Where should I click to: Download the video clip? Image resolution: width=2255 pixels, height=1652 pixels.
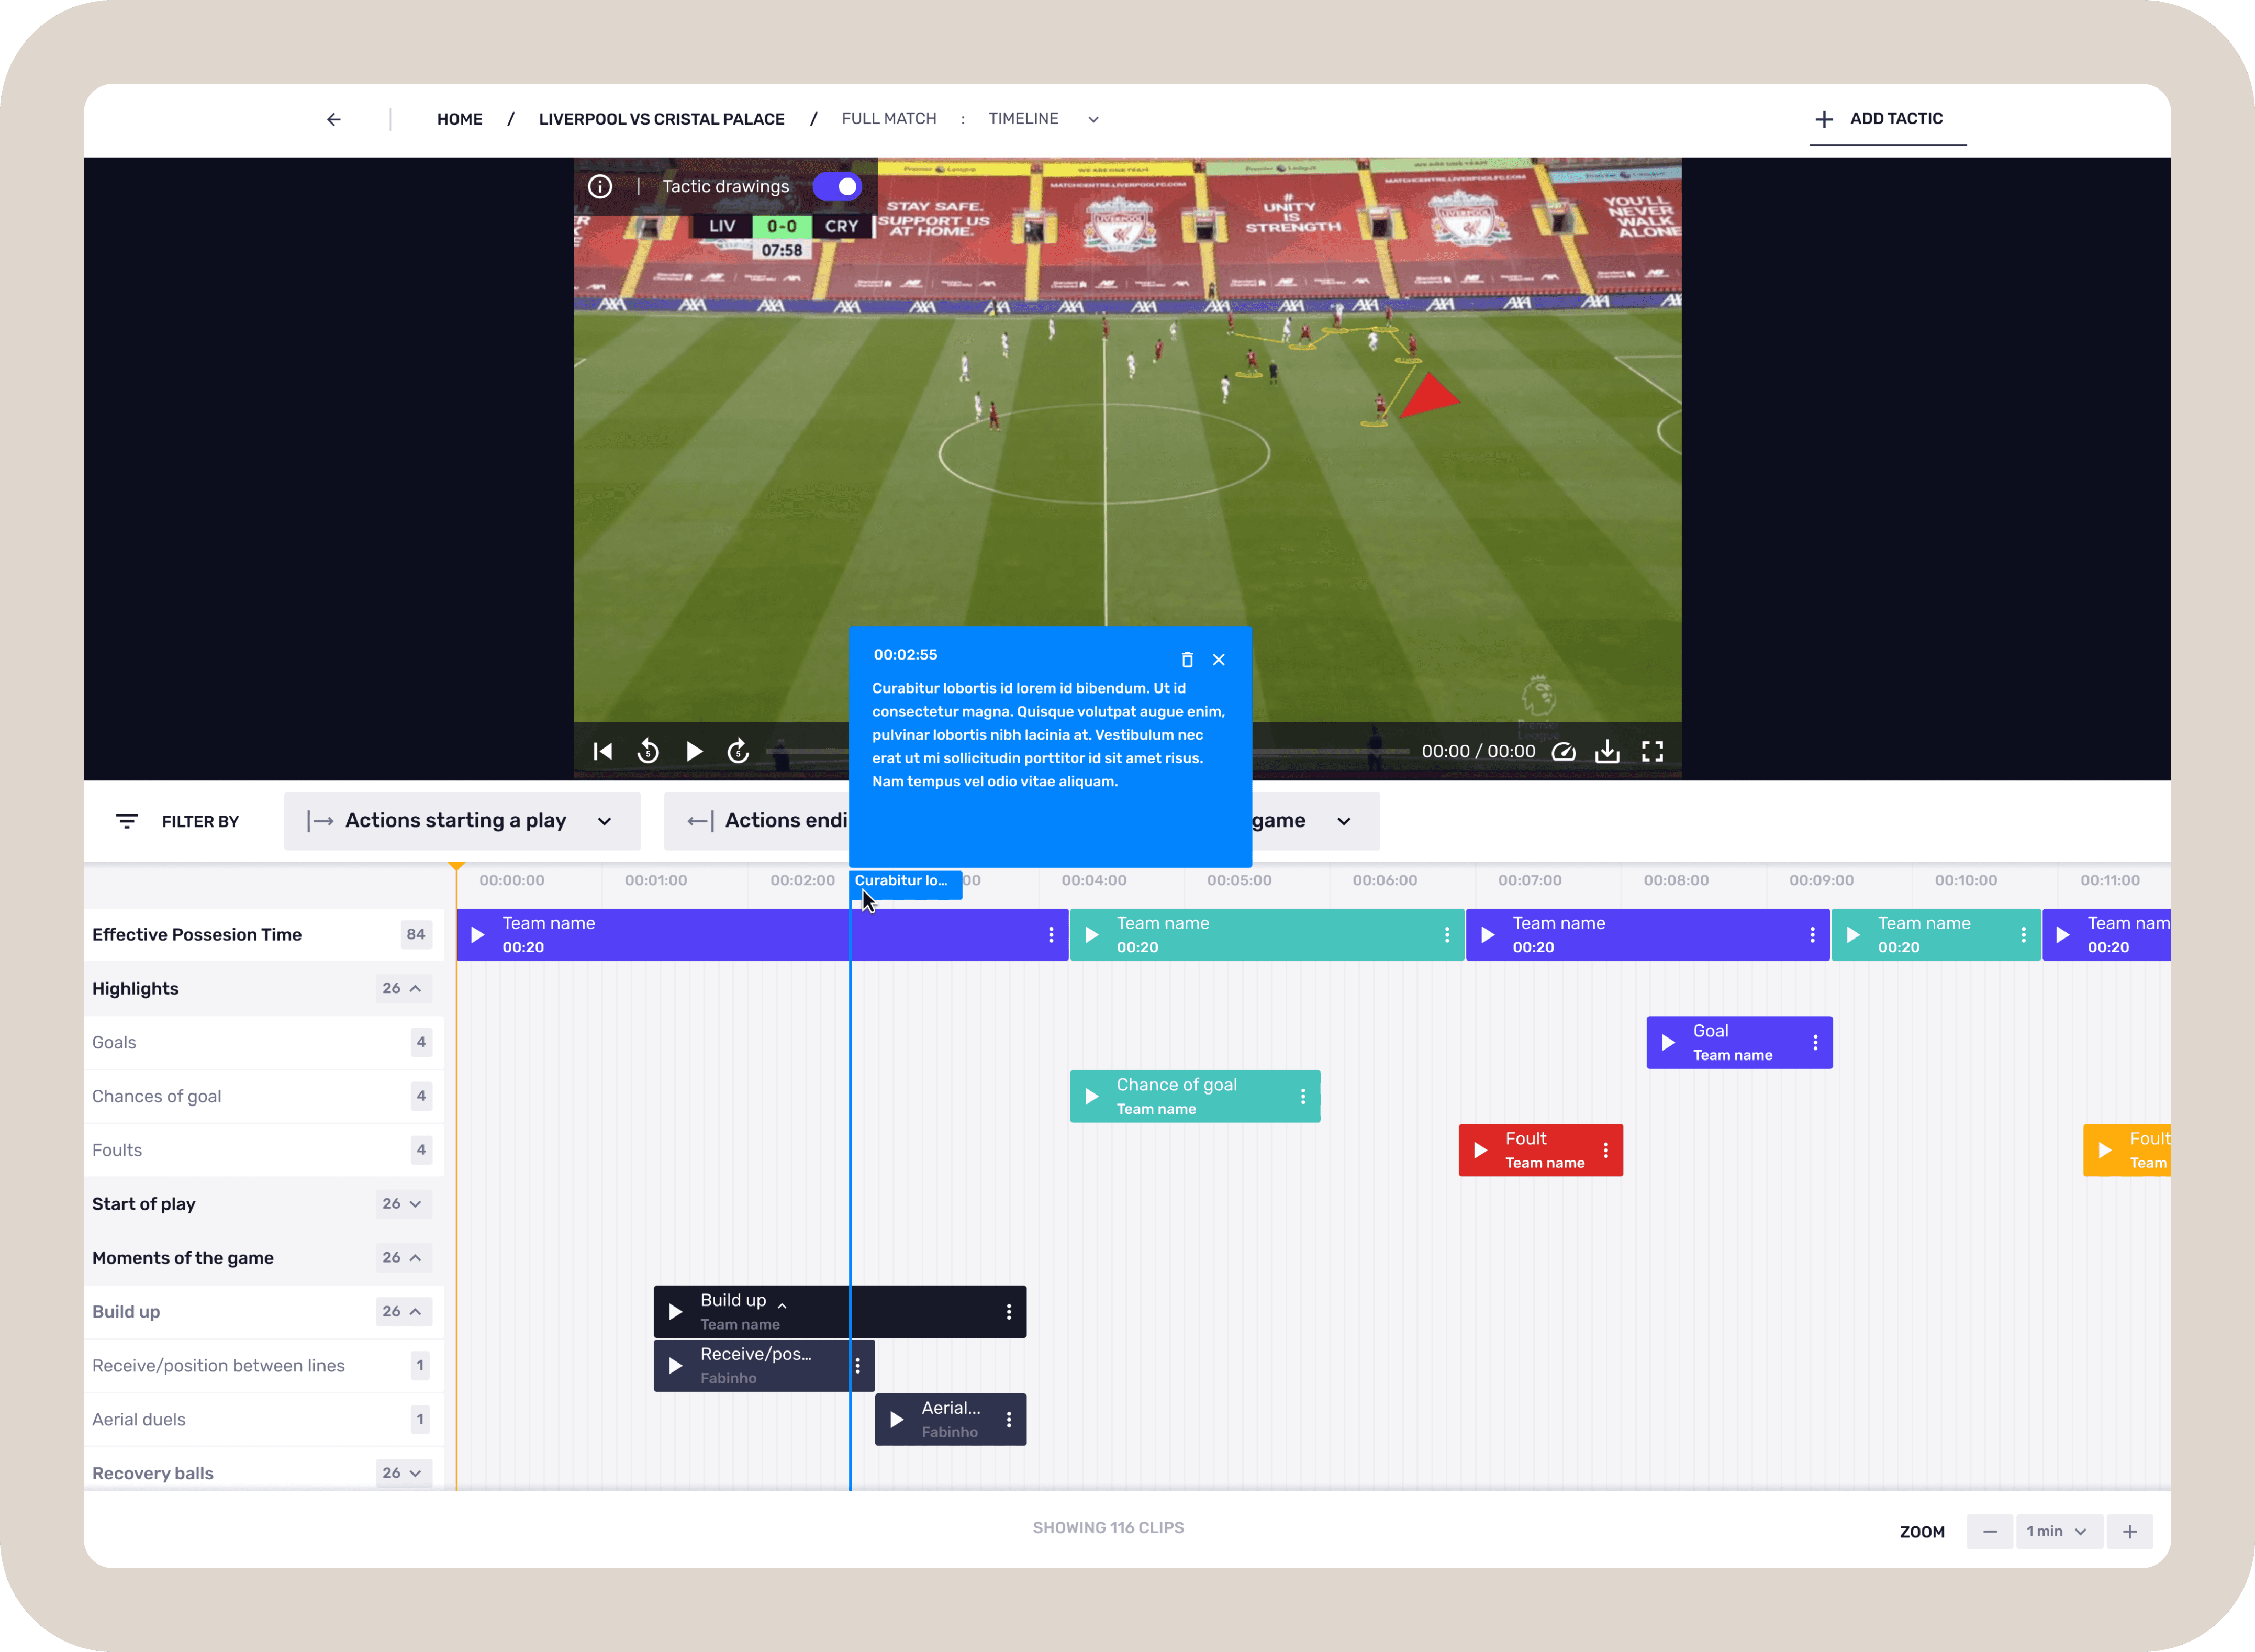1607,751
